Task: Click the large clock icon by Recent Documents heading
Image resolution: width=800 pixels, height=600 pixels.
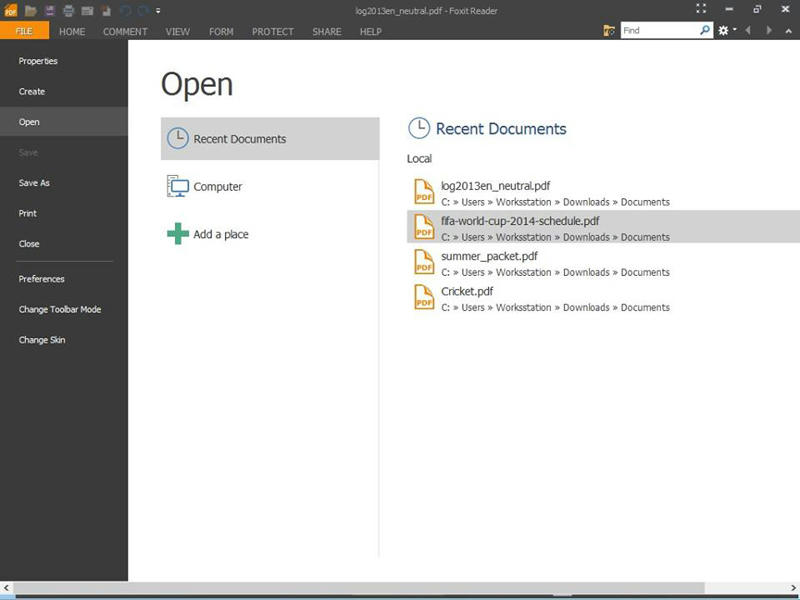Action: tap(419, 128)
